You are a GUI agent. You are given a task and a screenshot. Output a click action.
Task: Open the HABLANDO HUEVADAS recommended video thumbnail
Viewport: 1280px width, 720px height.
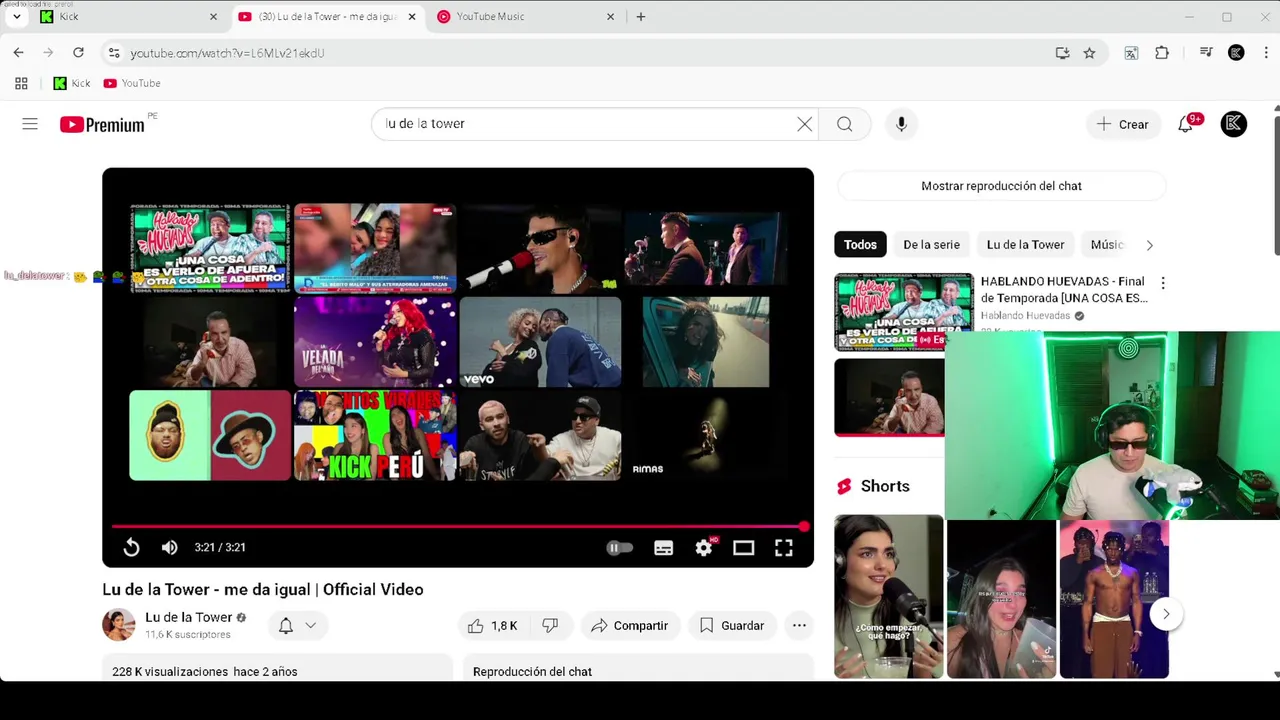(x=904, y=312)
